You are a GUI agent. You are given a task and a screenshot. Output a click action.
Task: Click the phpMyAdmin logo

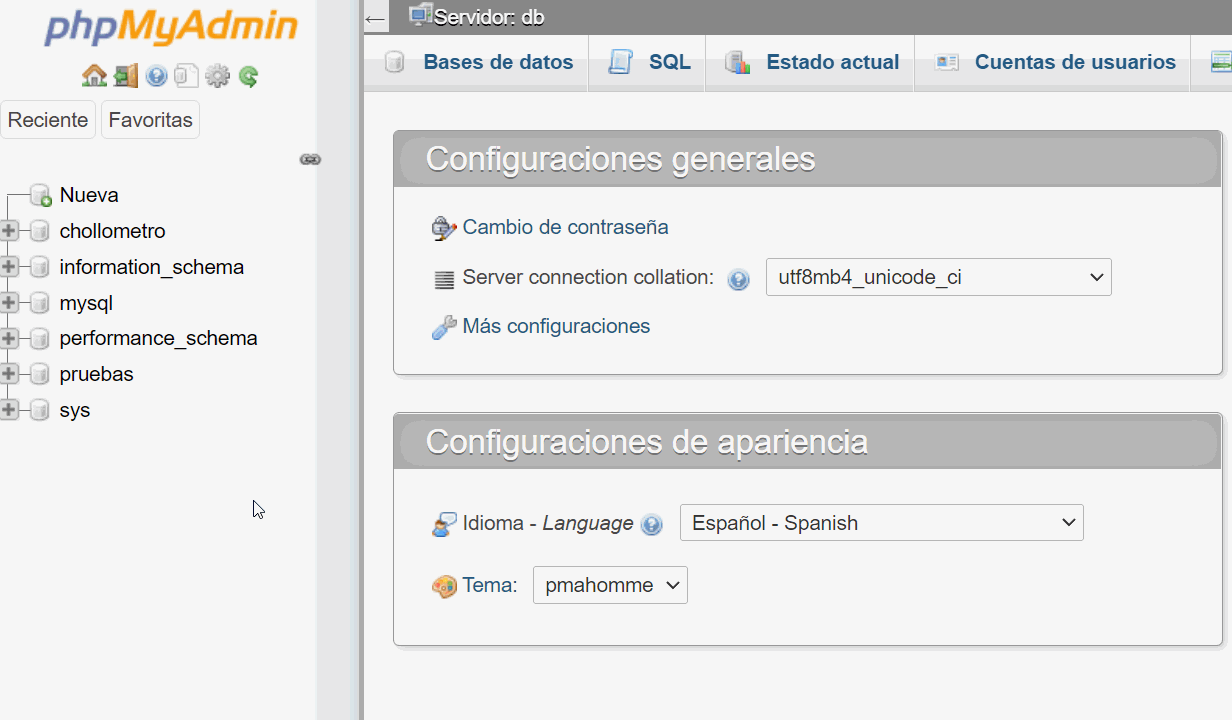171,28
